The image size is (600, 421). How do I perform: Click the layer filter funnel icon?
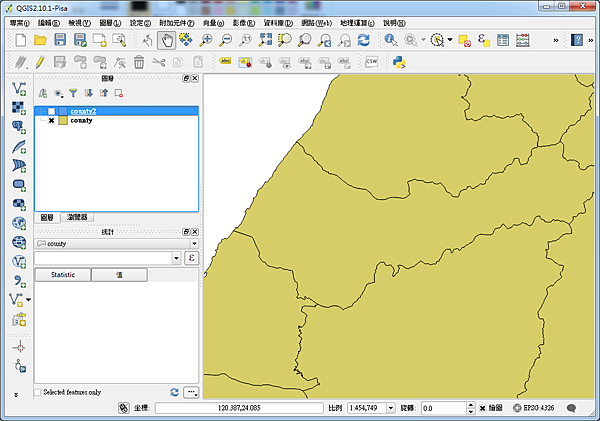click(x=73, y=93)
